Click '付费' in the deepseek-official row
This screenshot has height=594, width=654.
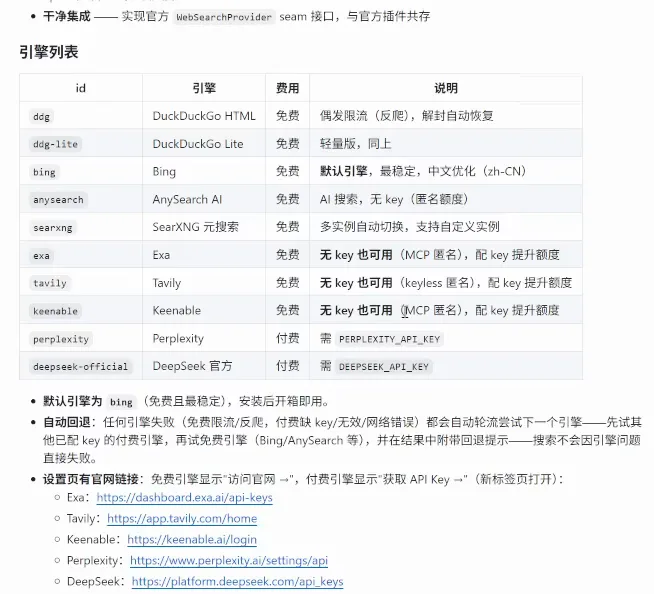[x=287, y=366]
